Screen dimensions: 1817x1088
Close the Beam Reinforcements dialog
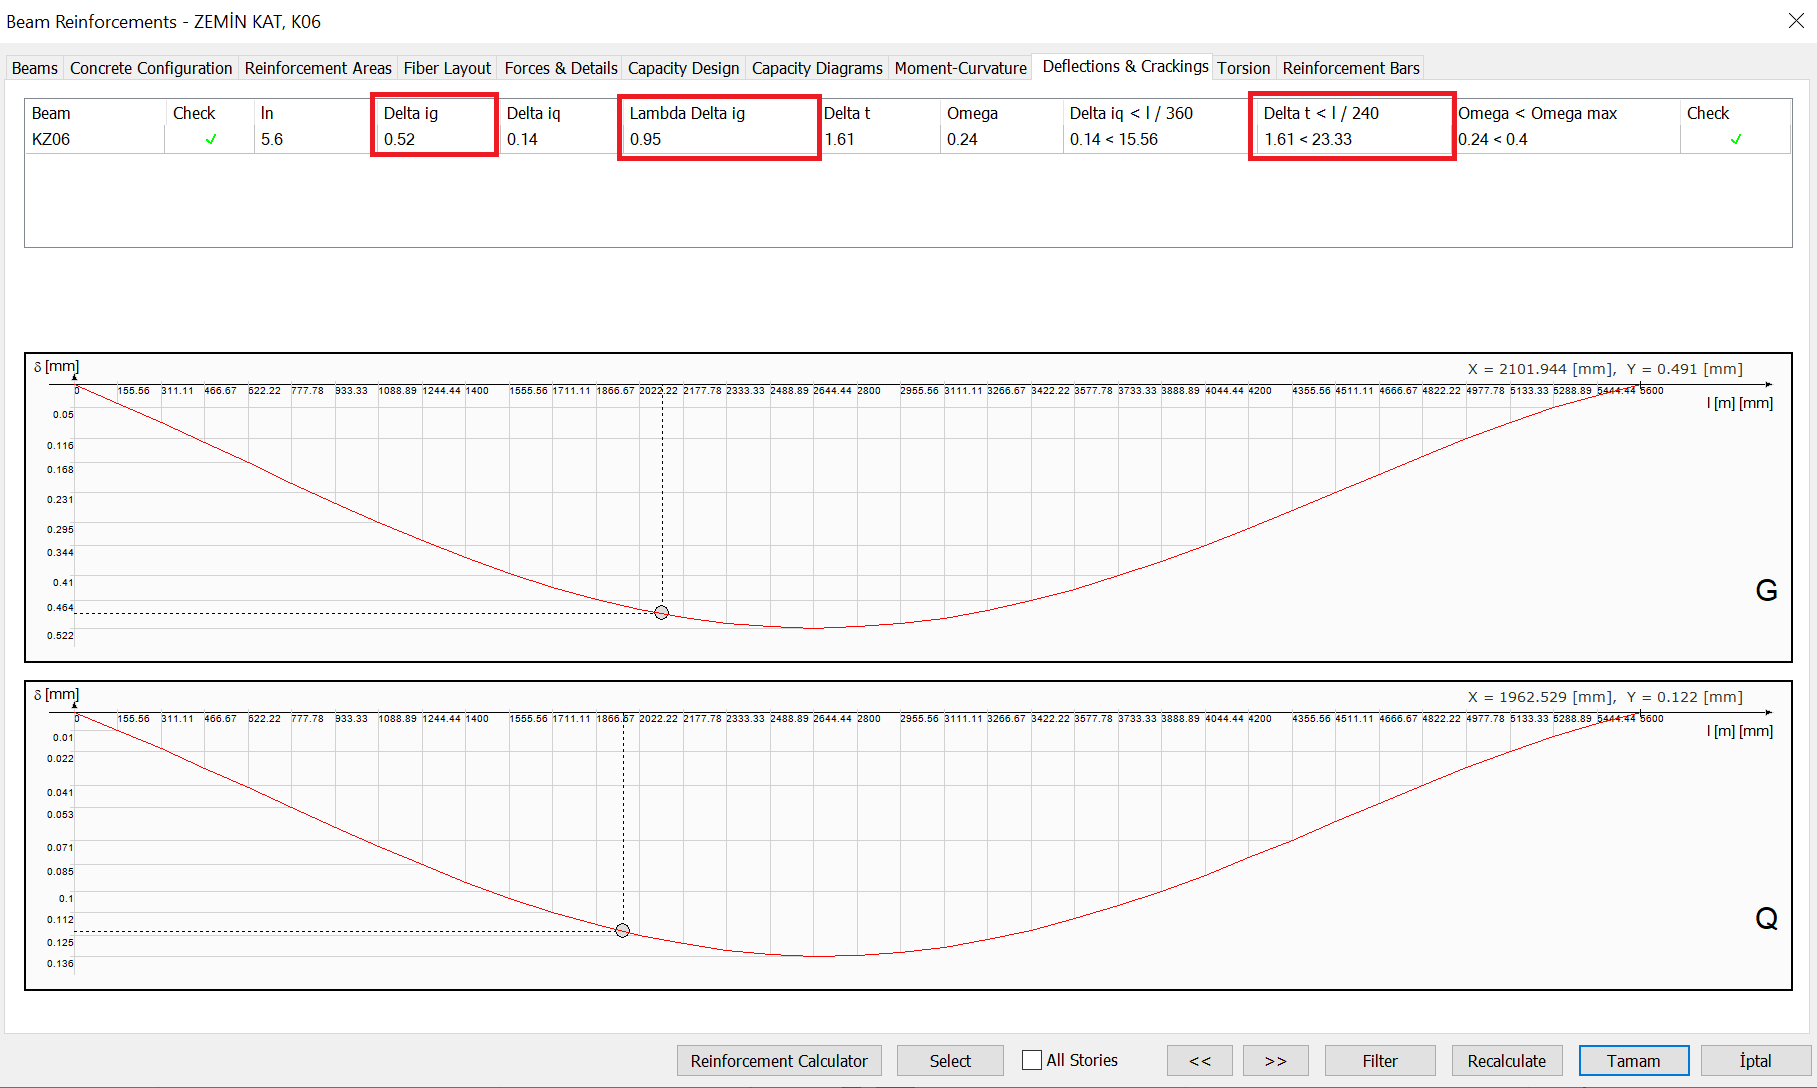(x=1795, y=21)
